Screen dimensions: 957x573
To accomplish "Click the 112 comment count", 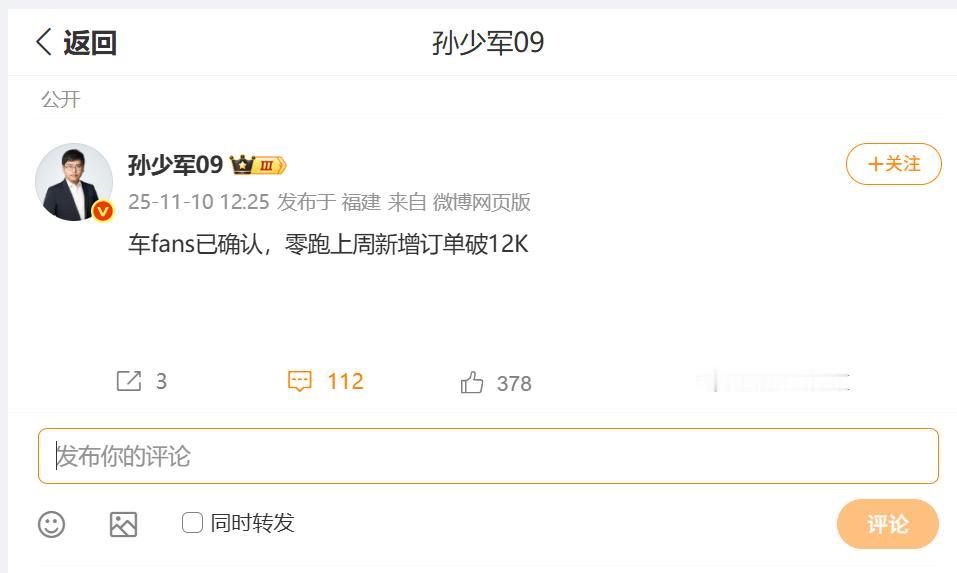I will point(345,381).
